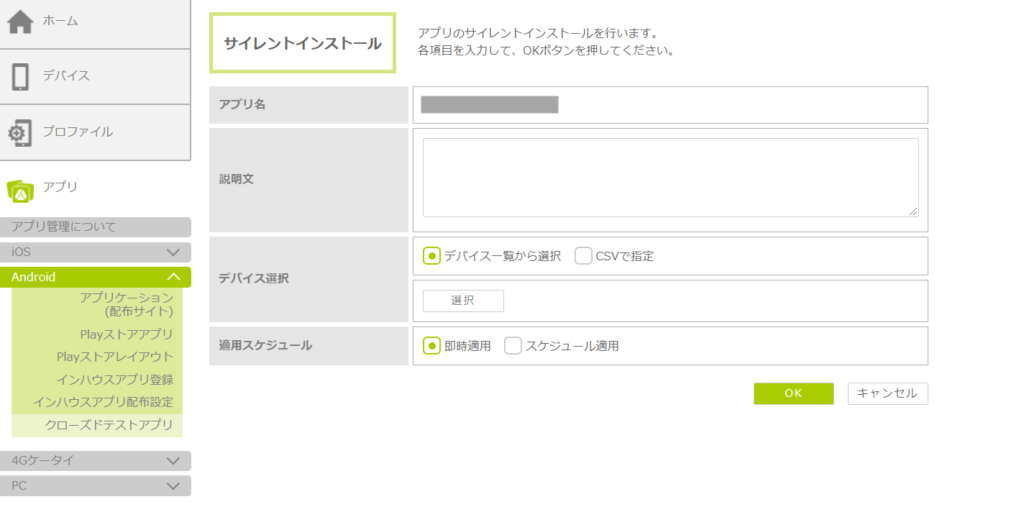This screenshot has height=507, width=1024.
Task: Click the アプリ名 input field
Action: [670, 105]
